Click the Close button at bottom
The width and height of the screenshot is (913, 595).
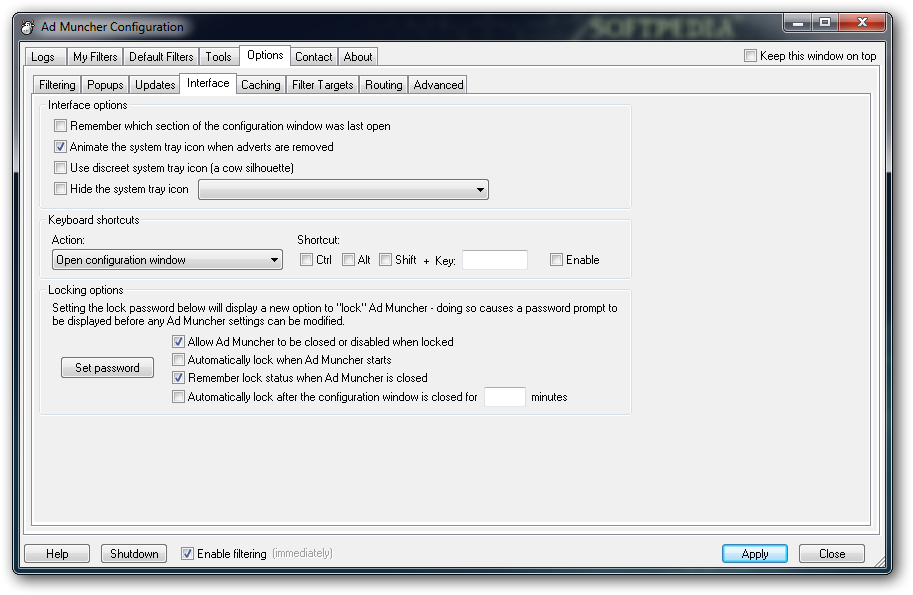[832, 554]
